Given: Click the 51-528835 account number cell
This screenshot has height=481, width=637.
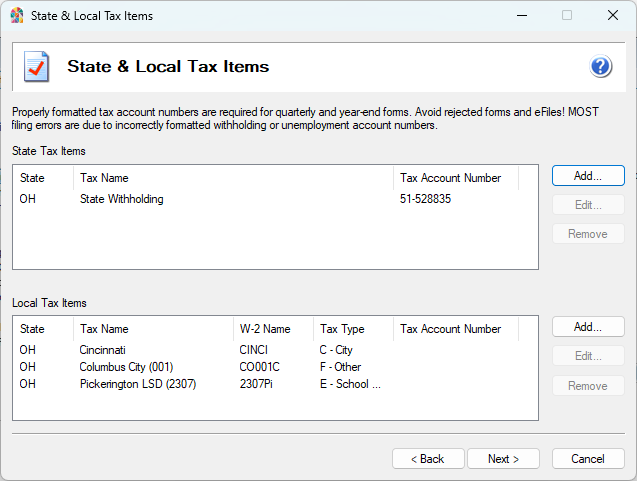Looking at the screenshot, I should pos(425,199).
